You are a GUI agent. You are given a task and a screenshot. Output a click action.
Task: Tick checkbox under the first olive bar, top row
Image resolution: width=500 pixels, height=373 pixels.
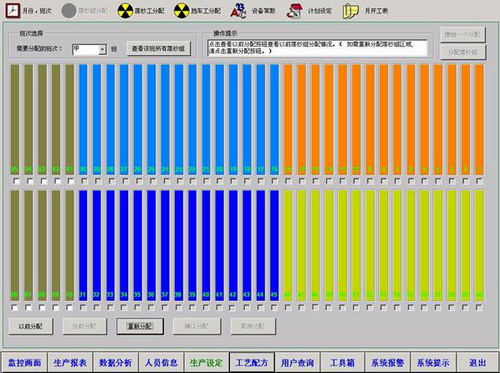point(15,181)
